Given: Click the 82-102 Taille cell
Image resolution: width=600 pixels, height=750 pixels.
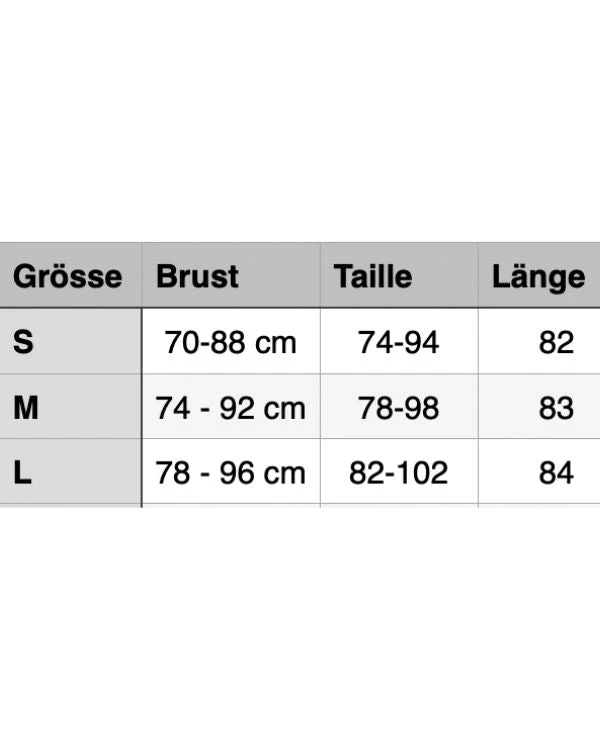Looking at the screenshot, I should click(398, 473).
